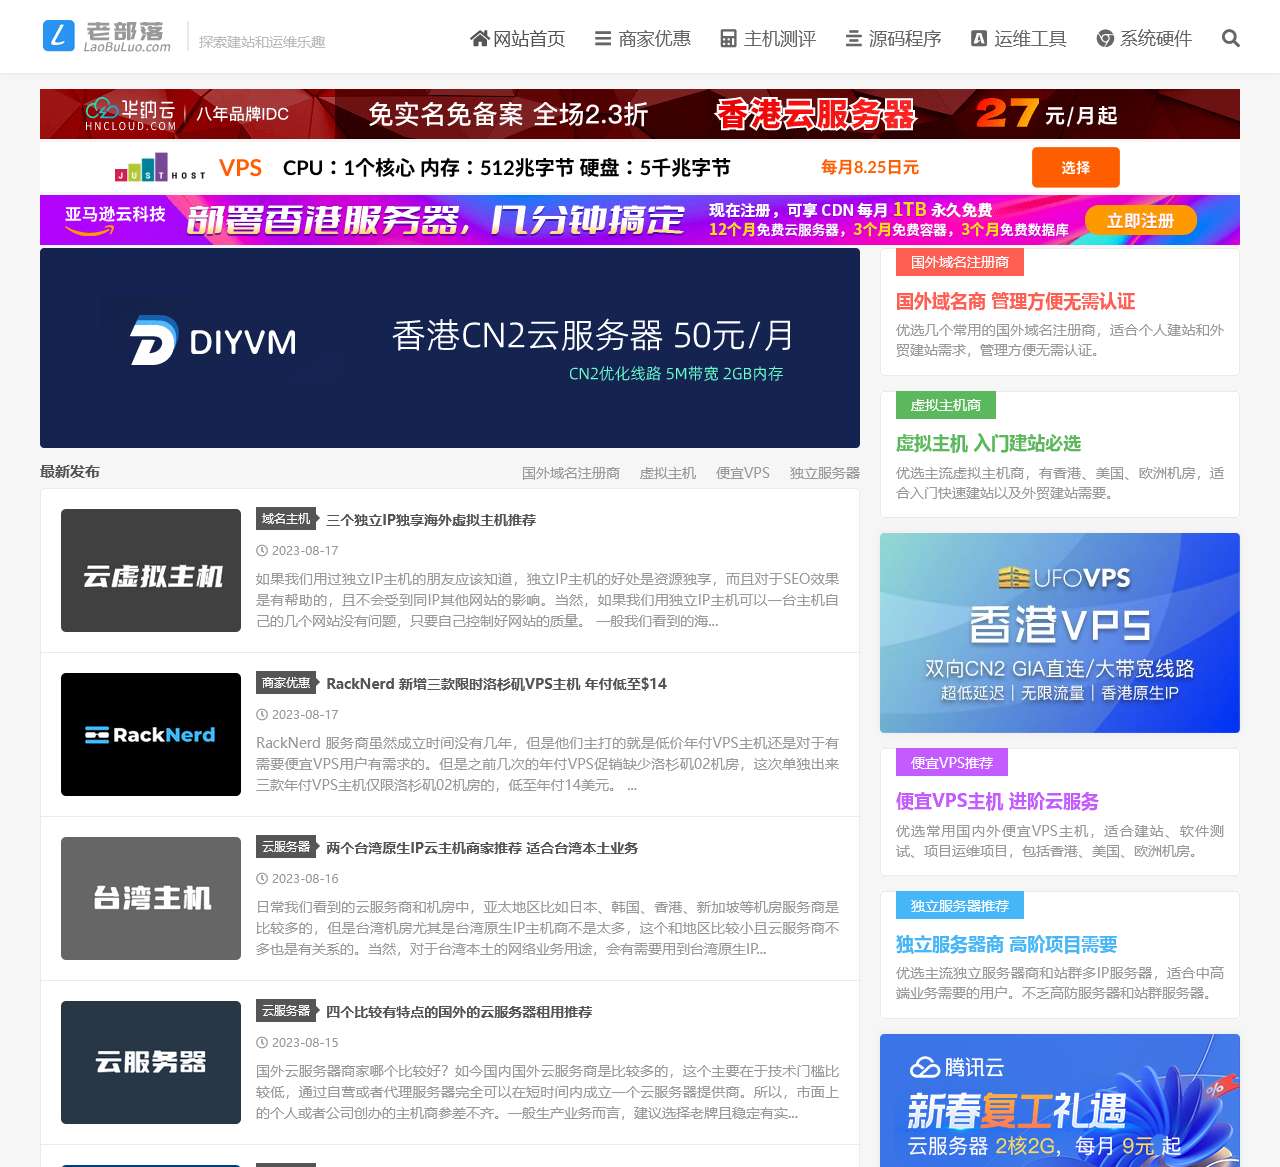
Task: Open the 云虚拟主机 article thumbnail
Action: (x=151, y=571)
